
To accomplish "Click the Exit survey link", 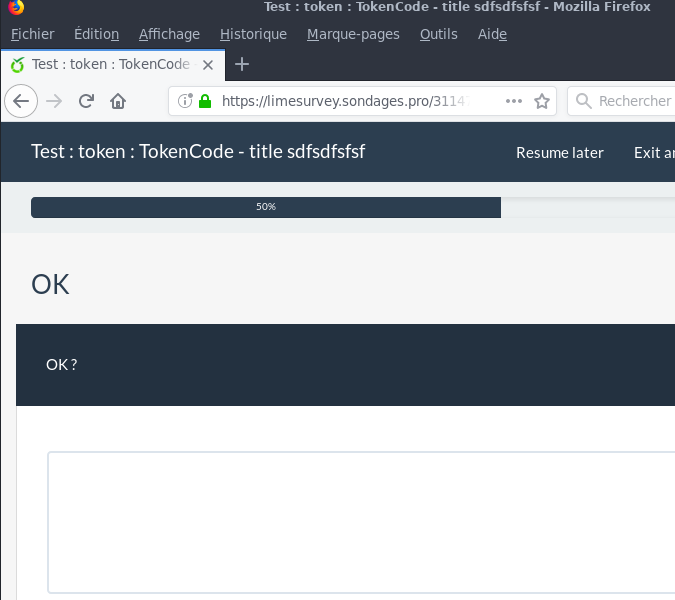I will tap(654, 153).
